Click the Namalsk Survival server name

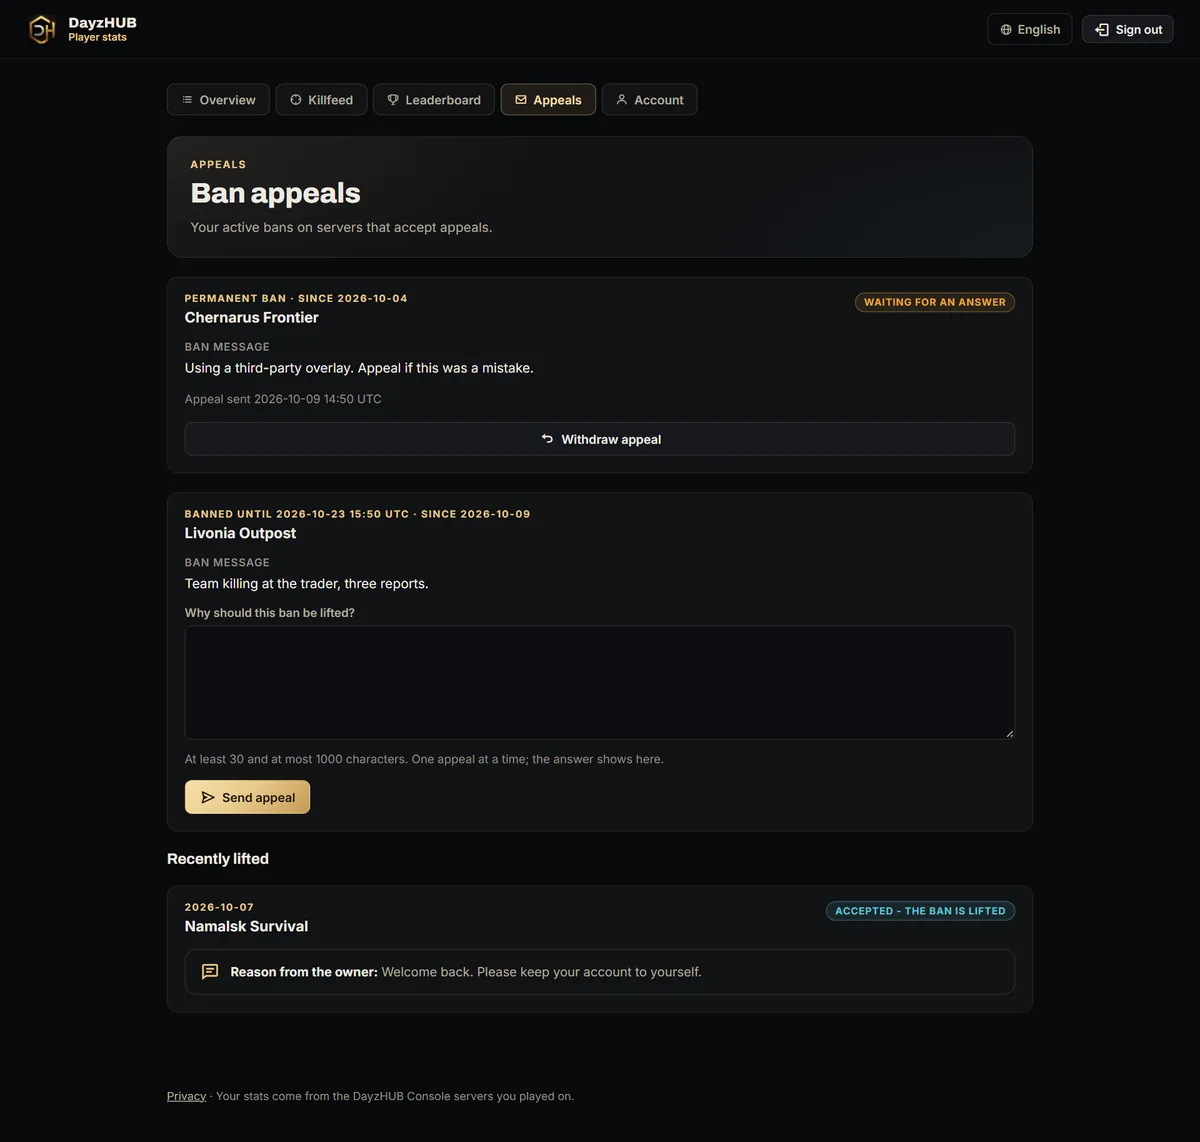(246, 926)
